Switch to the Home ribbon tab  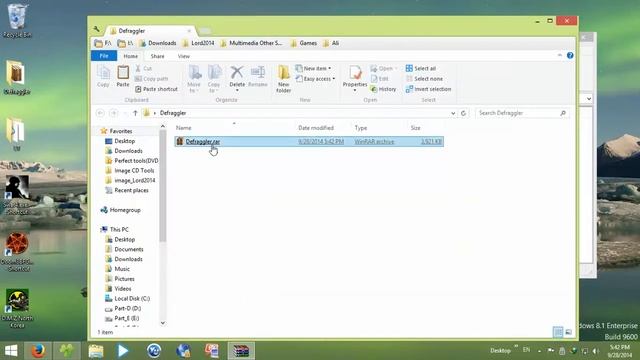pyautogui.click(x=131, y=56)
